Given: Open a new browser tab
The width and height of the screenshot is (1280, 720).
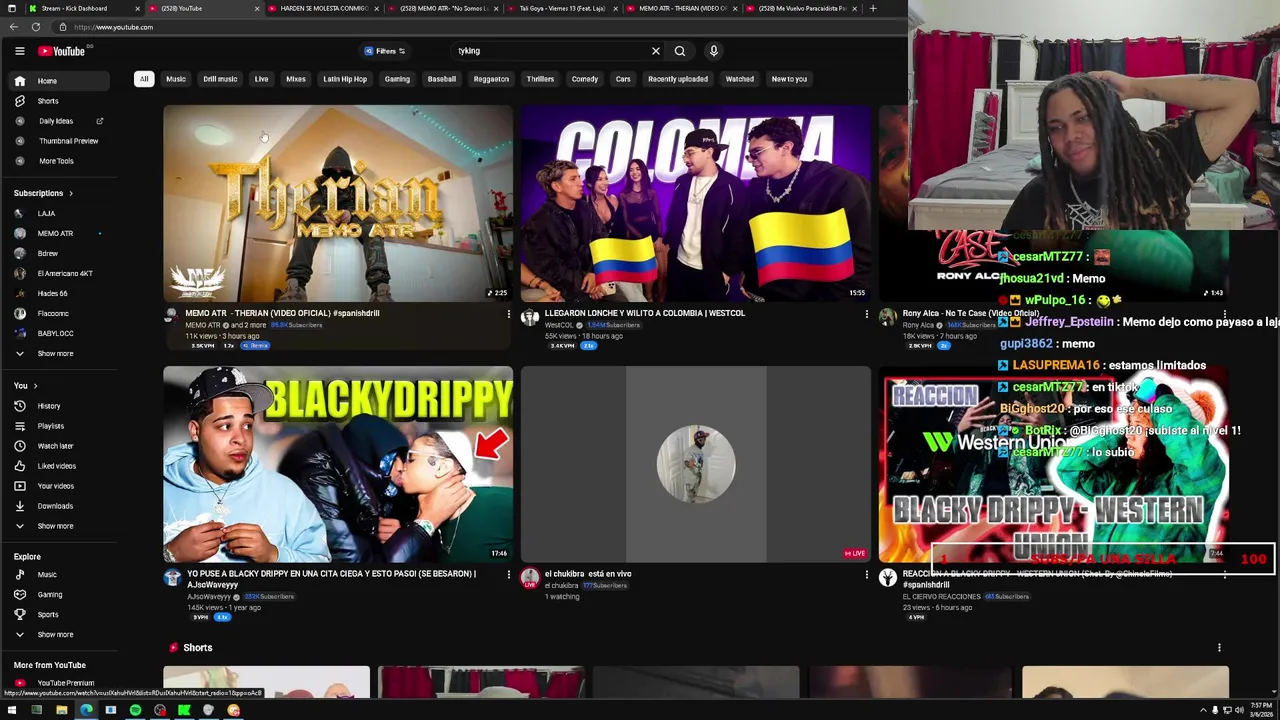Looking at the screenshot, I should tap(873, 8).
